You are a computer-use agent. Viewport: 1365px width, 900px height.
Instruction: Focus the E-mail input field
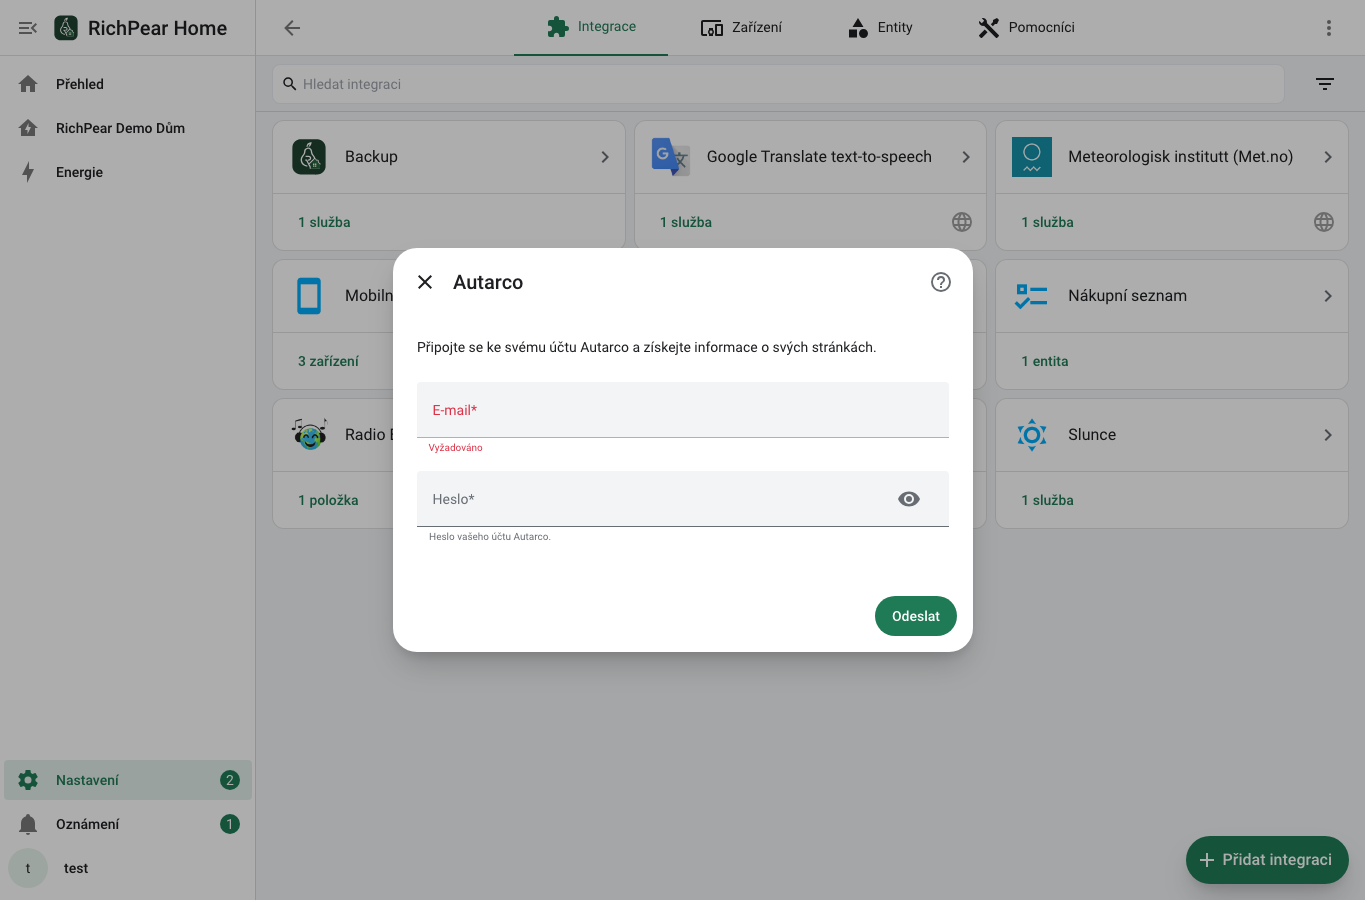tap(683, 410)
